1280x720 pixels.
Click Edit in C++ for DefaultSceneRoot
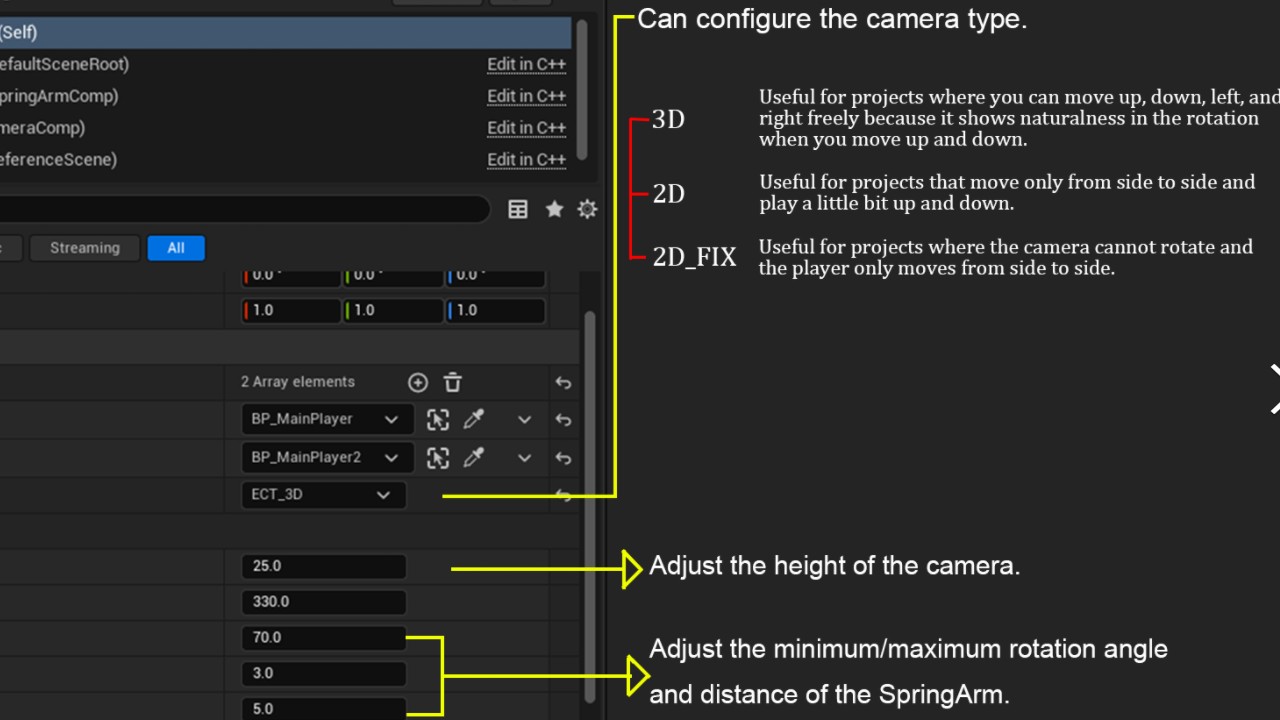pos(526,64)
